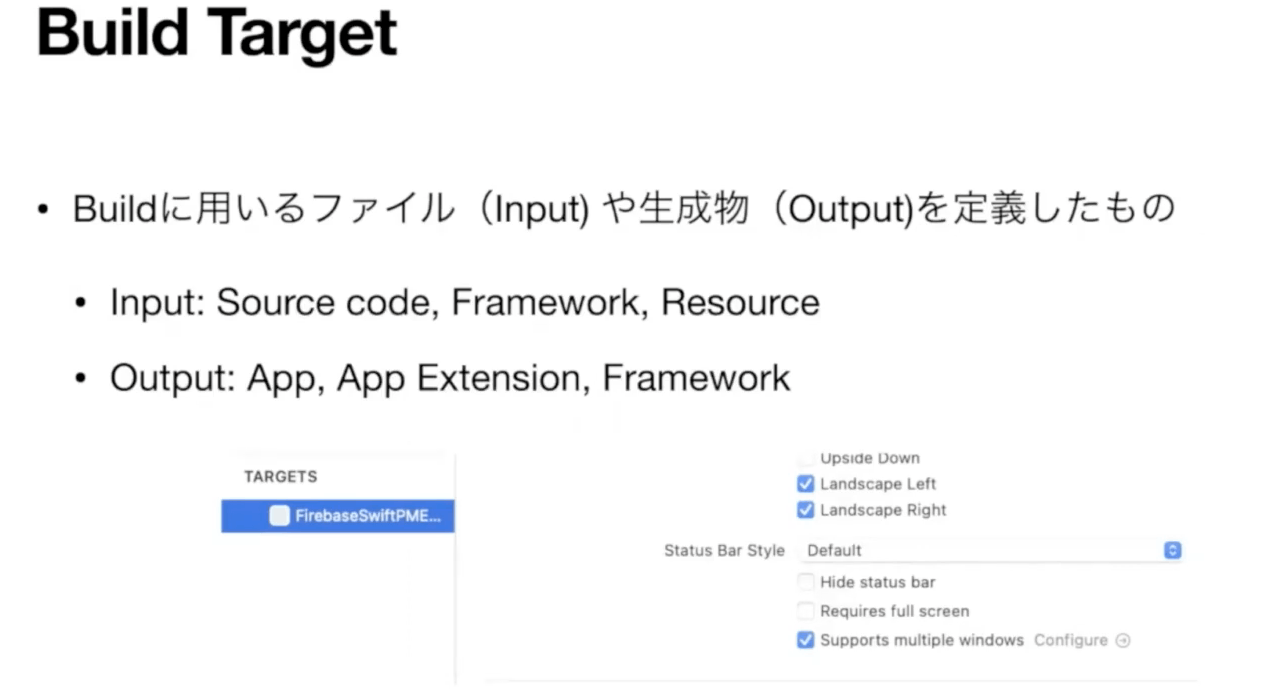Open the Status Bar Style dropdown
This screenshot has width=1268, height=695.
(x=991, y=550)
